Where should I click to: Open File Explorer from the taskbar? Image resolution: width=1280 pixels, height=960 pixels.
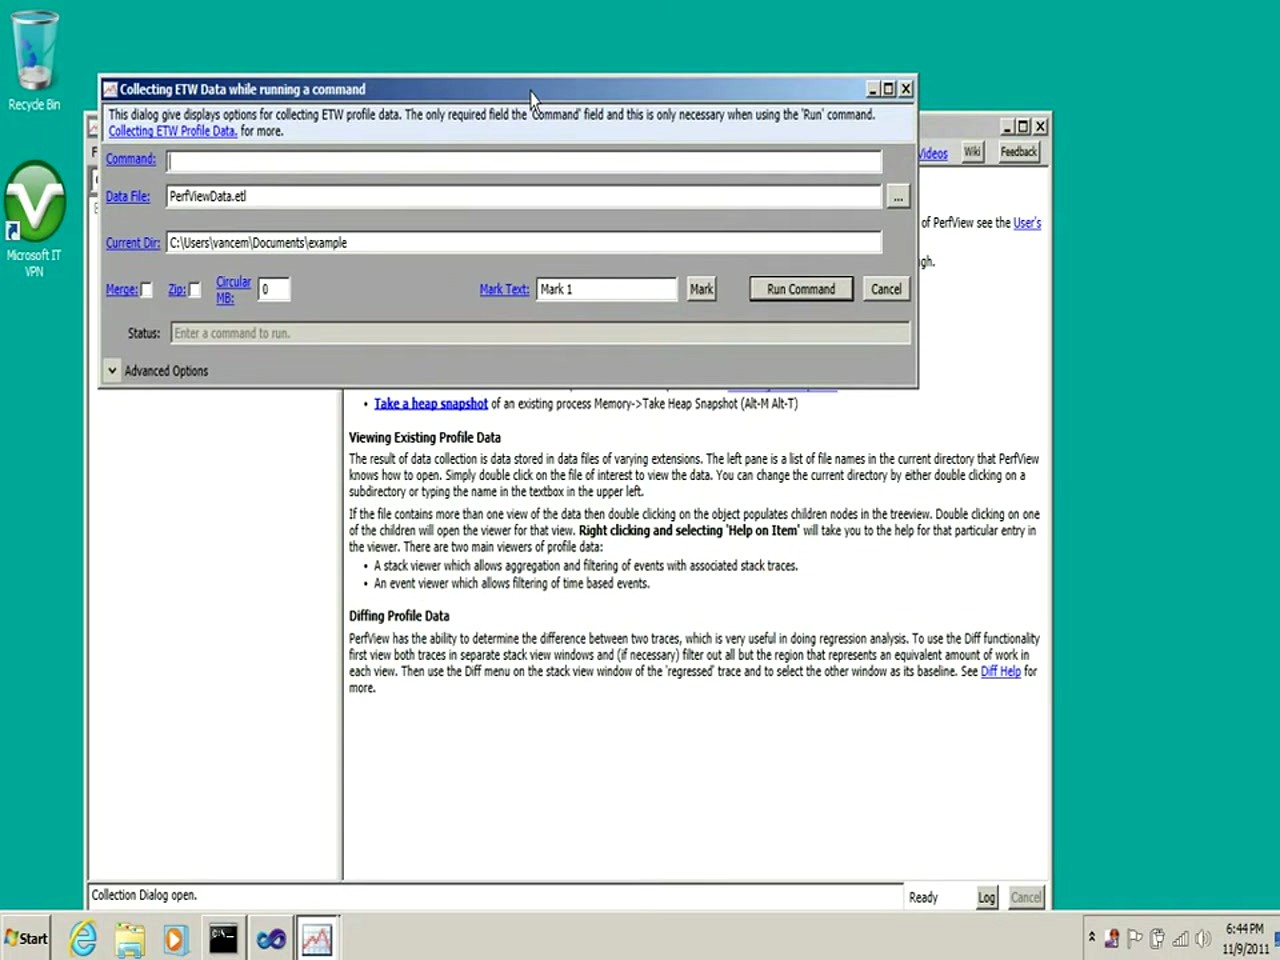click(x=129, y=938)
